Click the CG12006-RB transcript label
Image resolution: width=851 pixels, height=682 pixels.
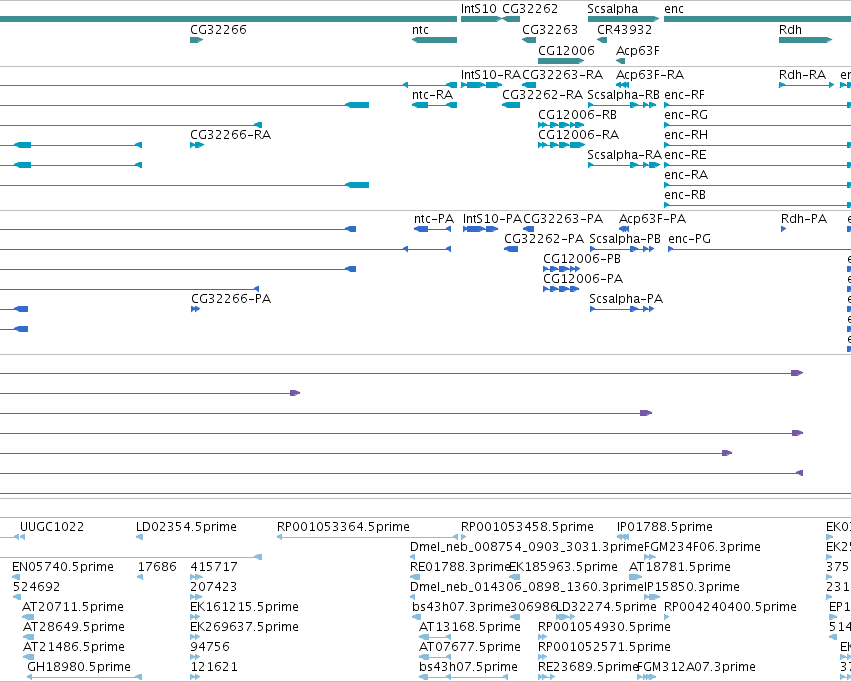pos(577,114)
